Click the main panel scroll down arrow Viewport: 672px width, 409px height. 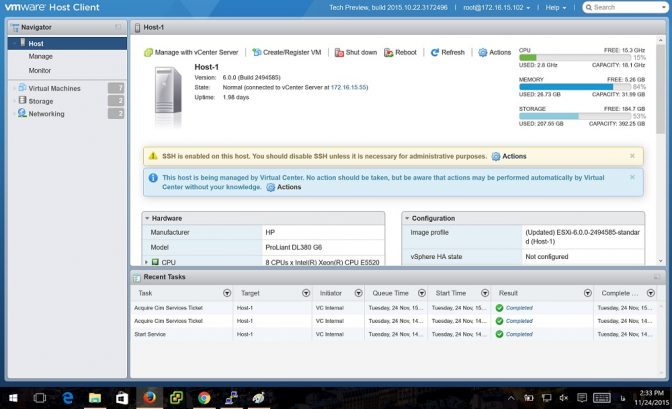[660, 261]
